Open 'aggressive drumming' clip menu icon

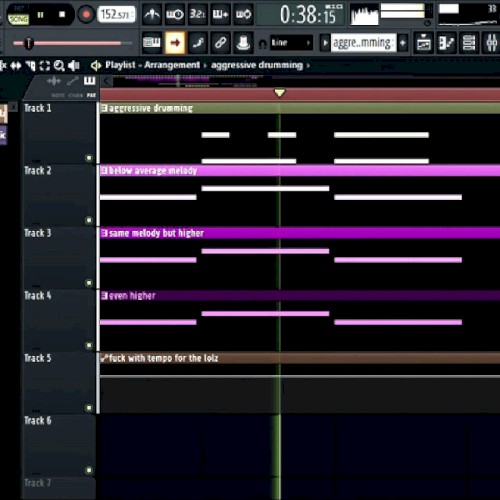click(104, 108)
